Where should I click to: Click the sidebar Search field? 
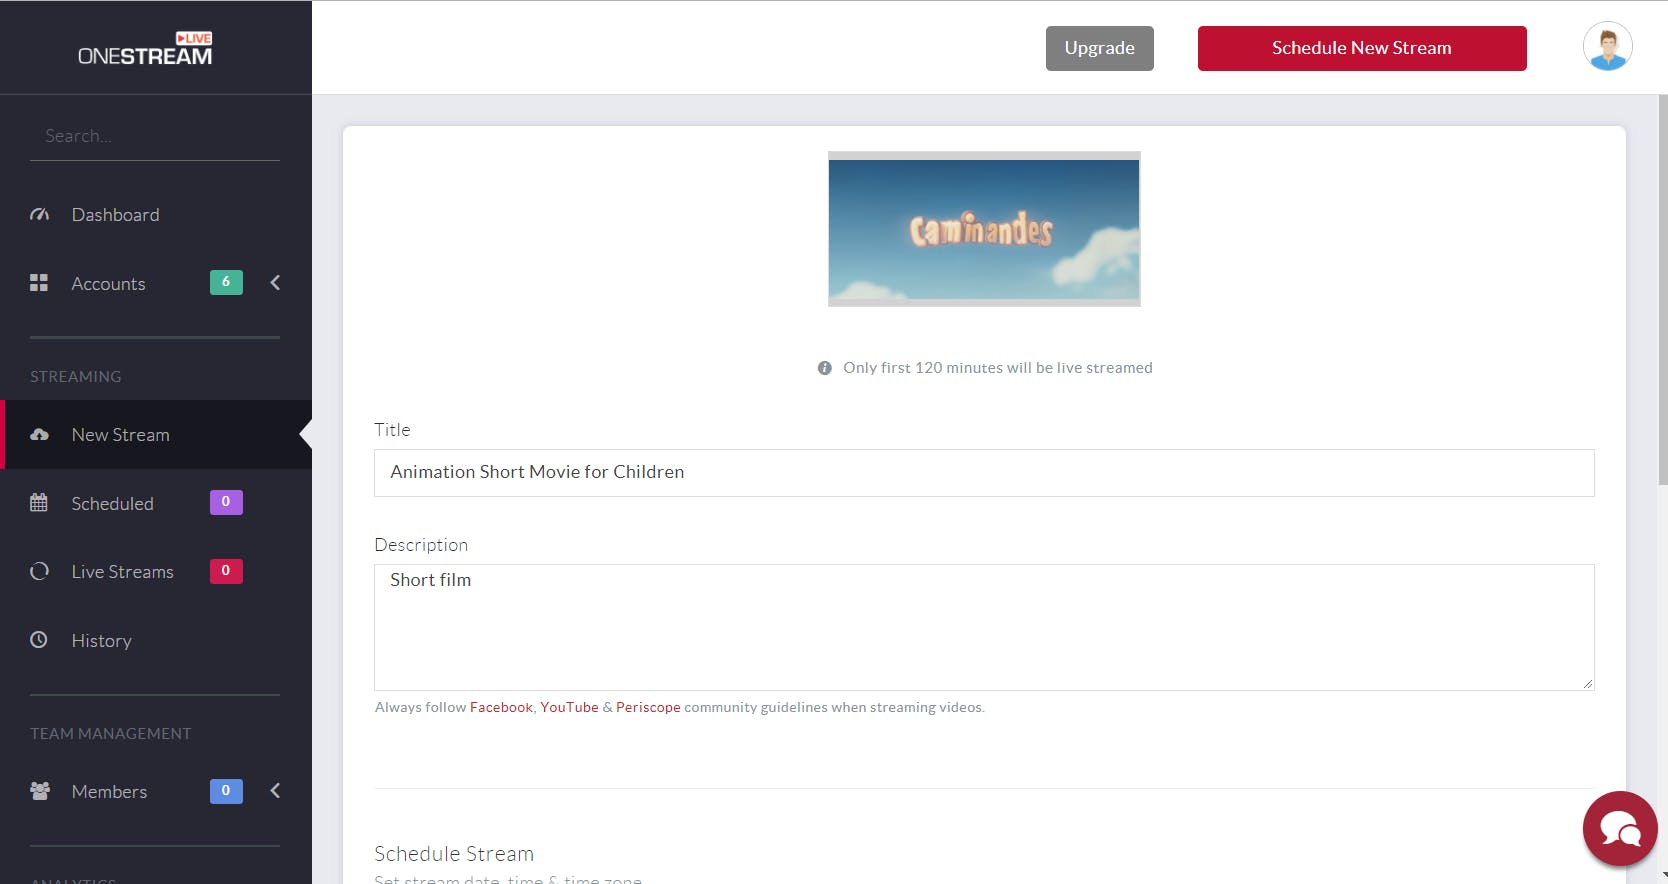point(155,136)
